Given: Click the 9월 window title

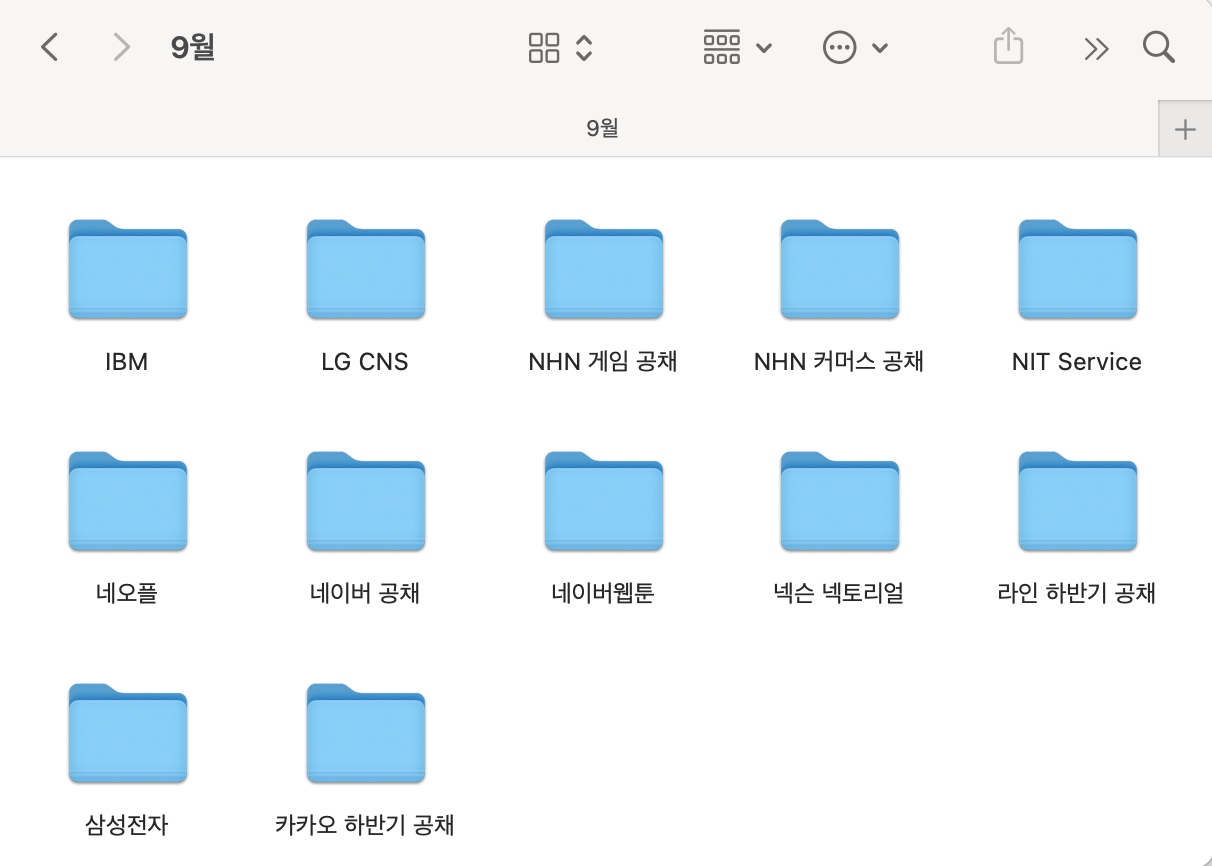Looking at the screenshot, I should (x=192, y=47).
